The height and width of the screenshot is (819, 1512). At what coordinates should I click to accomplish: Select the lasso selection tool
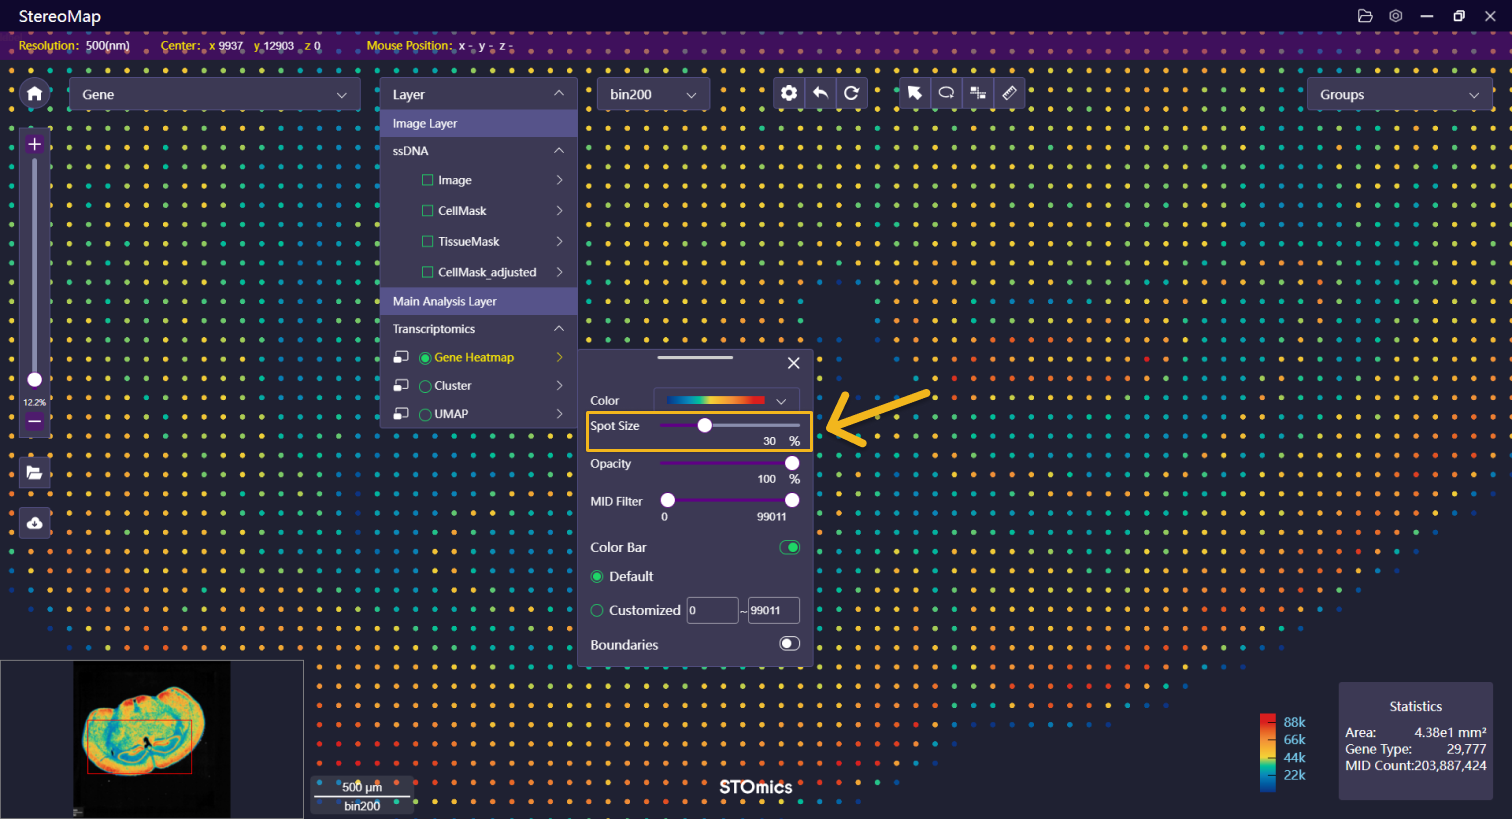[x=946, y=93]
